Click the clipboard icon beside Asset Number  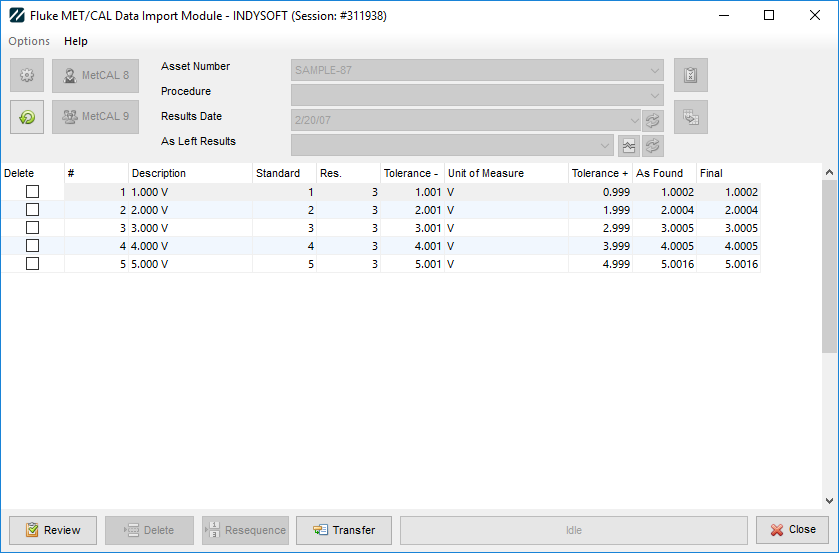tap(690, 75)
